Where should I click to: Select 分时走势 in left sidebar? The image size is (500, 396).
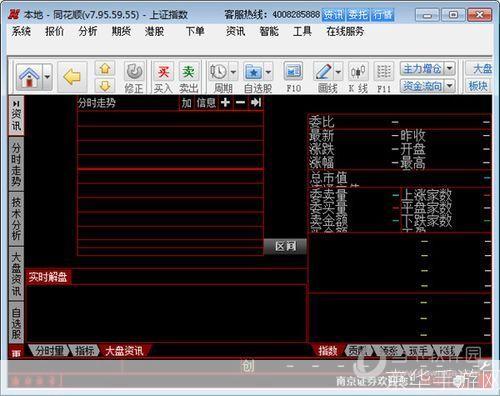pos(16,164)
